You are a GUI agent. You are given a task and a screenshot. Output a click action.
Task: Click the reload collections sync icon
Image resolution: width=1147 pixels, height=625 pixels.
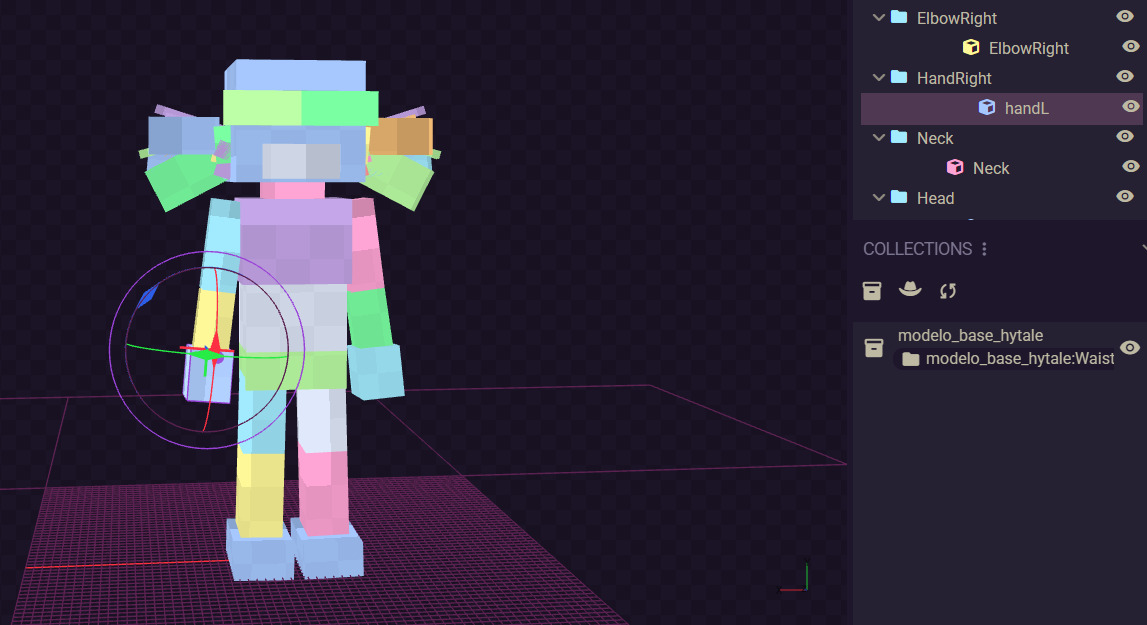pyautogui.click(x=948, y=290)
